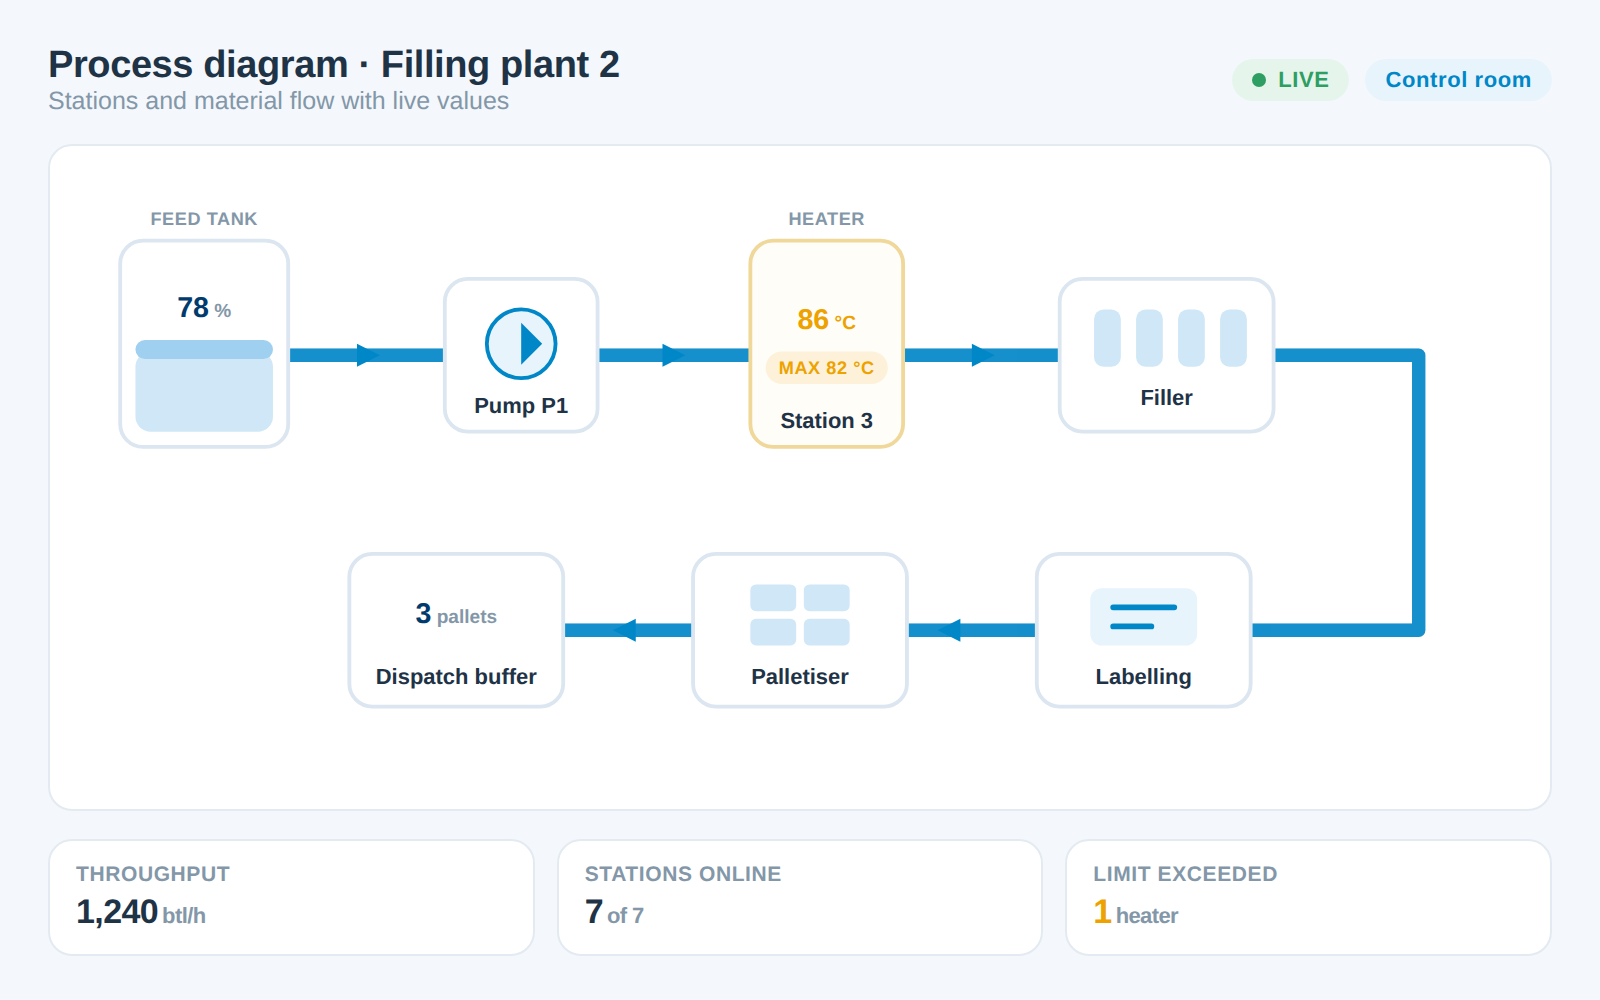Click the Dispatch buffer label
Screen dimensions: 1600x1000
tap(456, 677)
